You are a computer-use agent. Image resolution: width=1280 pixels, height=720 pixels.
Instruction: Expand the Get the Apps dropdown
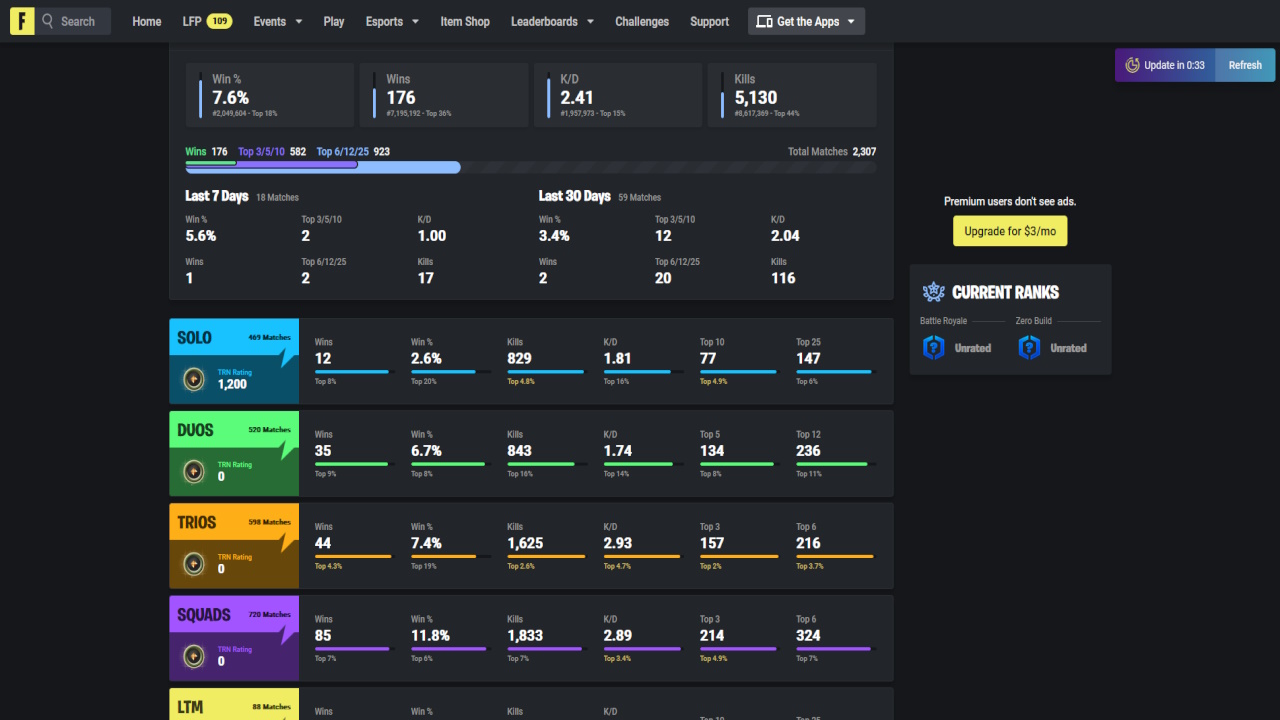point(806,21)
